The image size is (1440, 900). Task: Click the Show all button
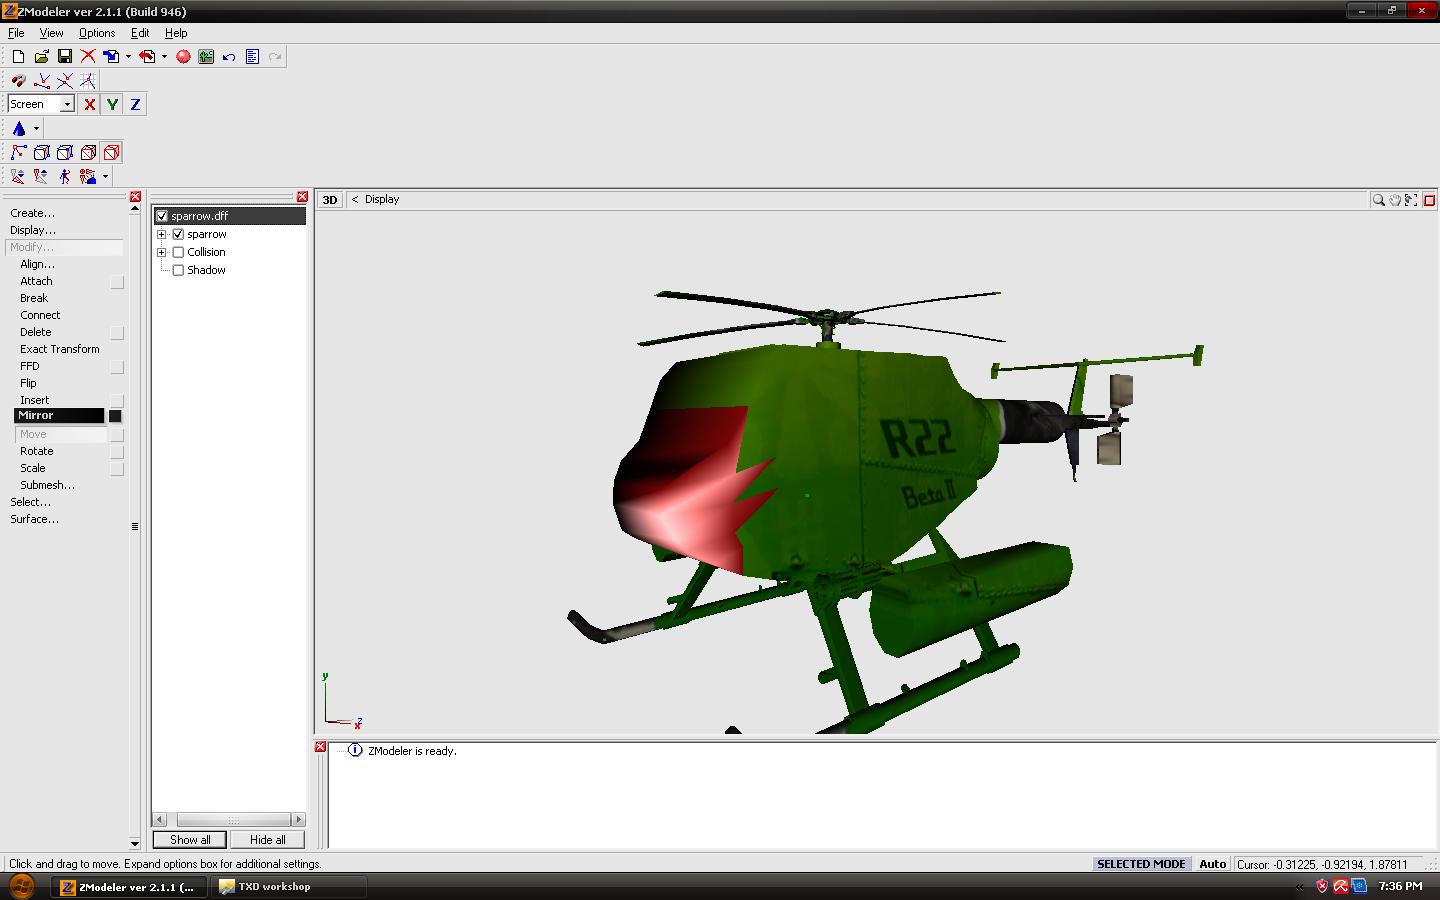pos(190,840)
